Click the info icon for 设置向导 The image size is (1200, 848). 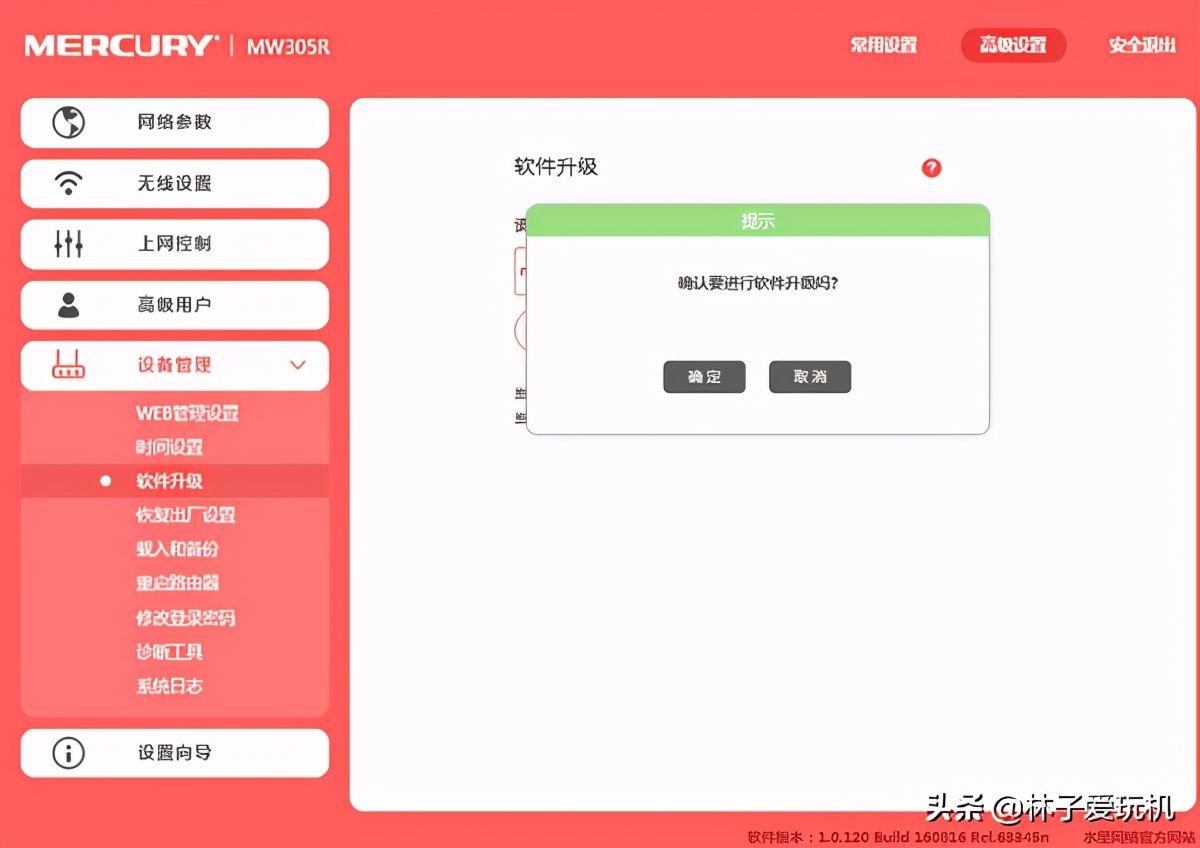(69, 753)
